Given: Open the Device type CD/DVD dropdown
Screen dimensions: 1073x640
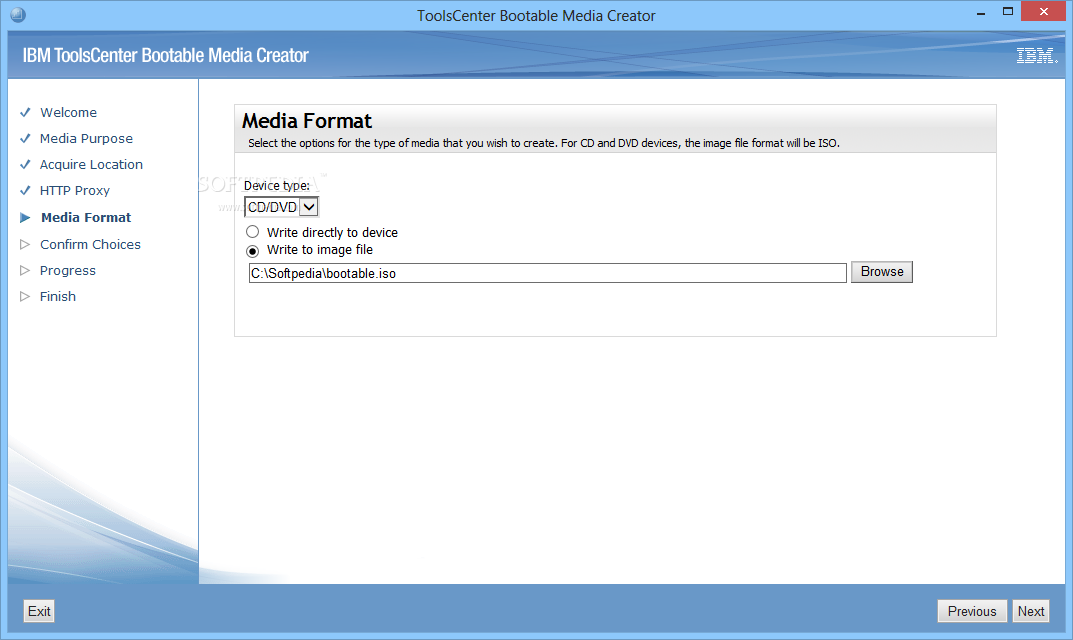Looking at the screenshot, I should [281, 207].
